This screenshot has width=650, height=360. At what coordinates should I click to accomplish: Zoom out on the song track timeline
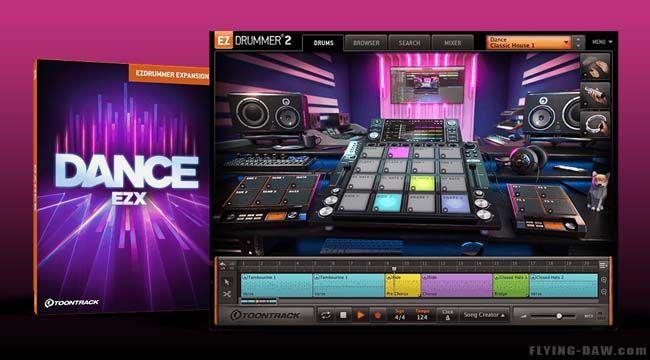604,292
